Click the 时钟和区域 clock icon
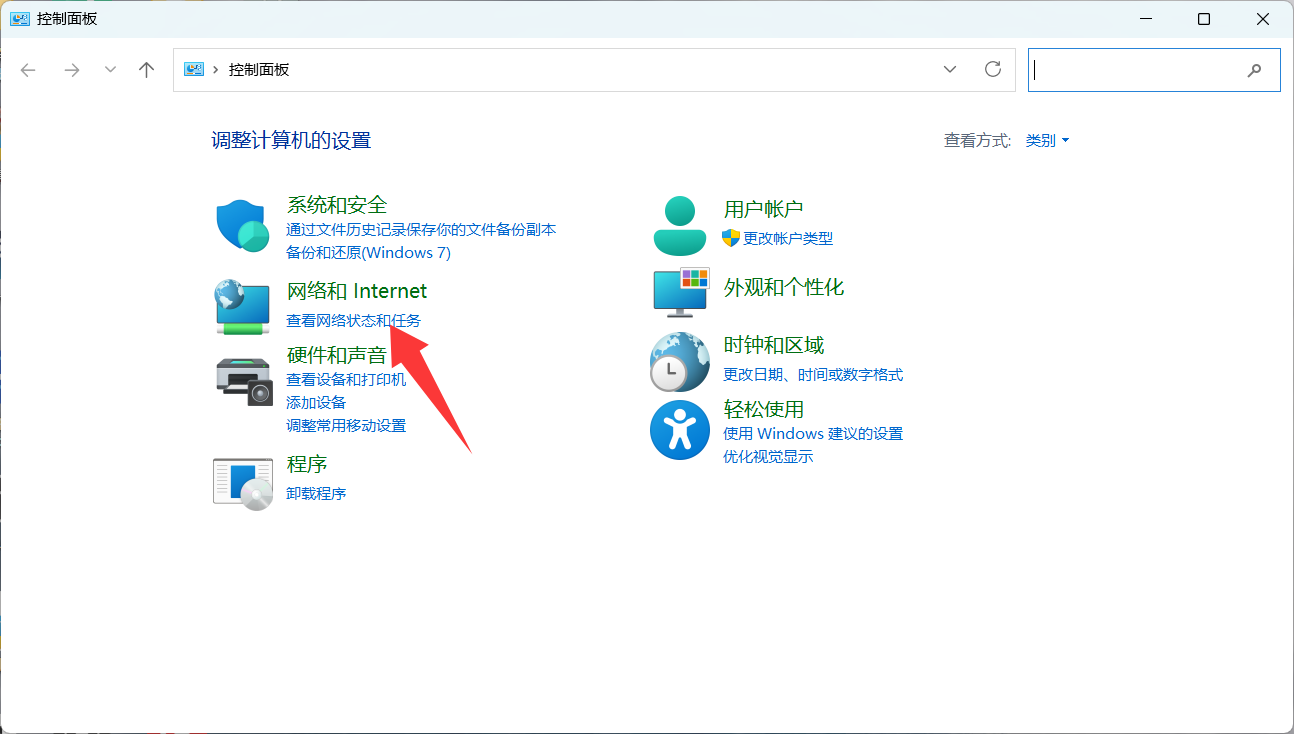1294x734 pixels. click(x=679, y=361)
